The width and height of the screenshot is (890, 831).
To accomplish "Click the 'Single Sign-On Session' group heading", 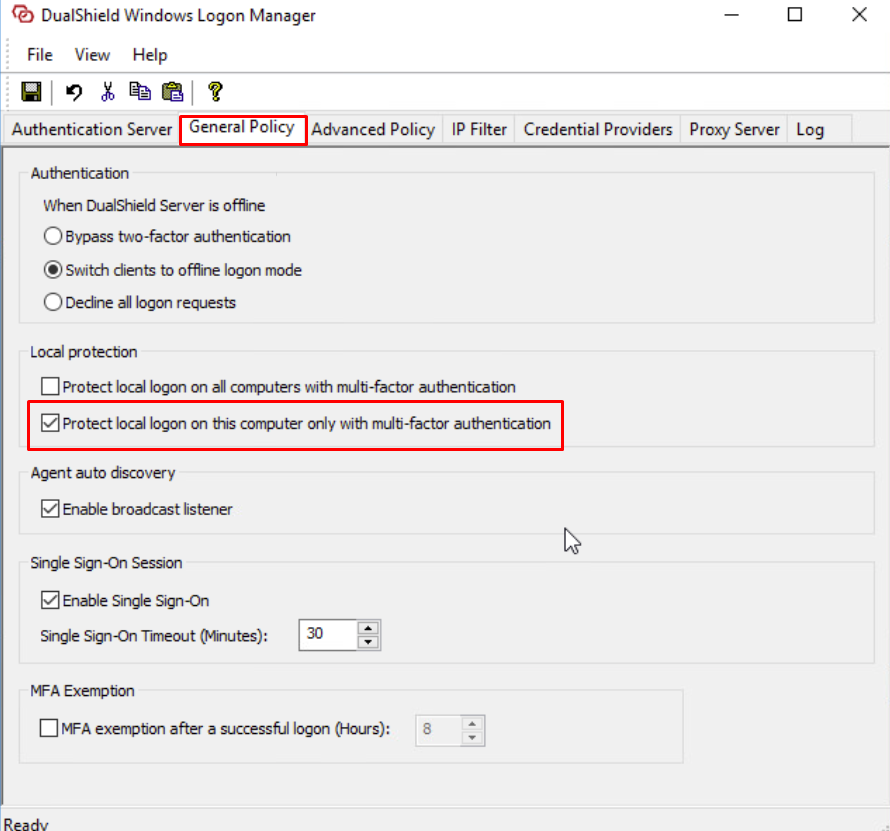I will point(106,563).
